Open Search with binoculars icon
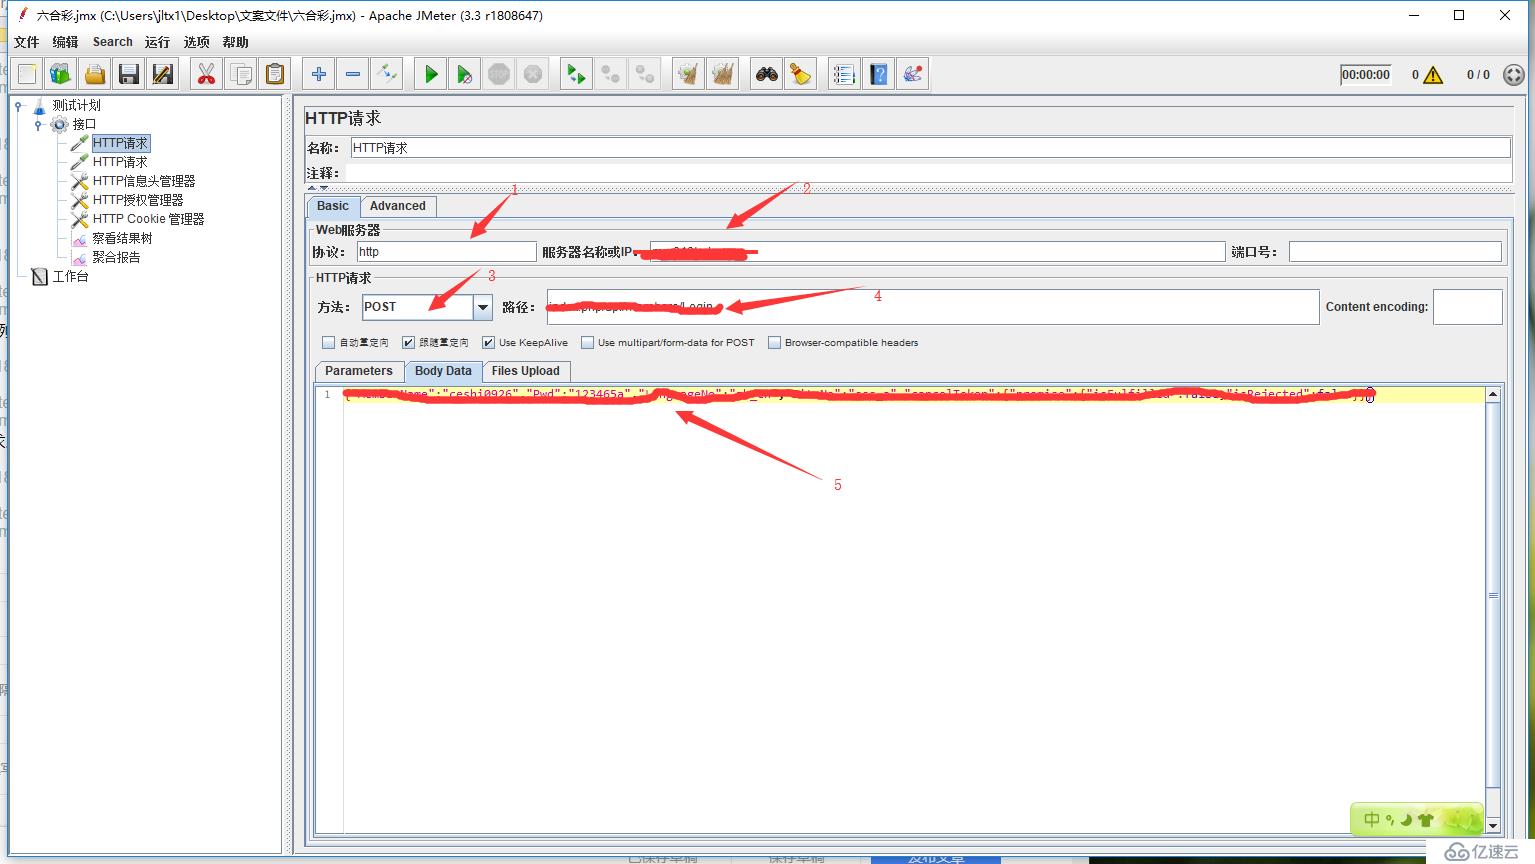This screenshot has width=1535, height=864. 767,74
